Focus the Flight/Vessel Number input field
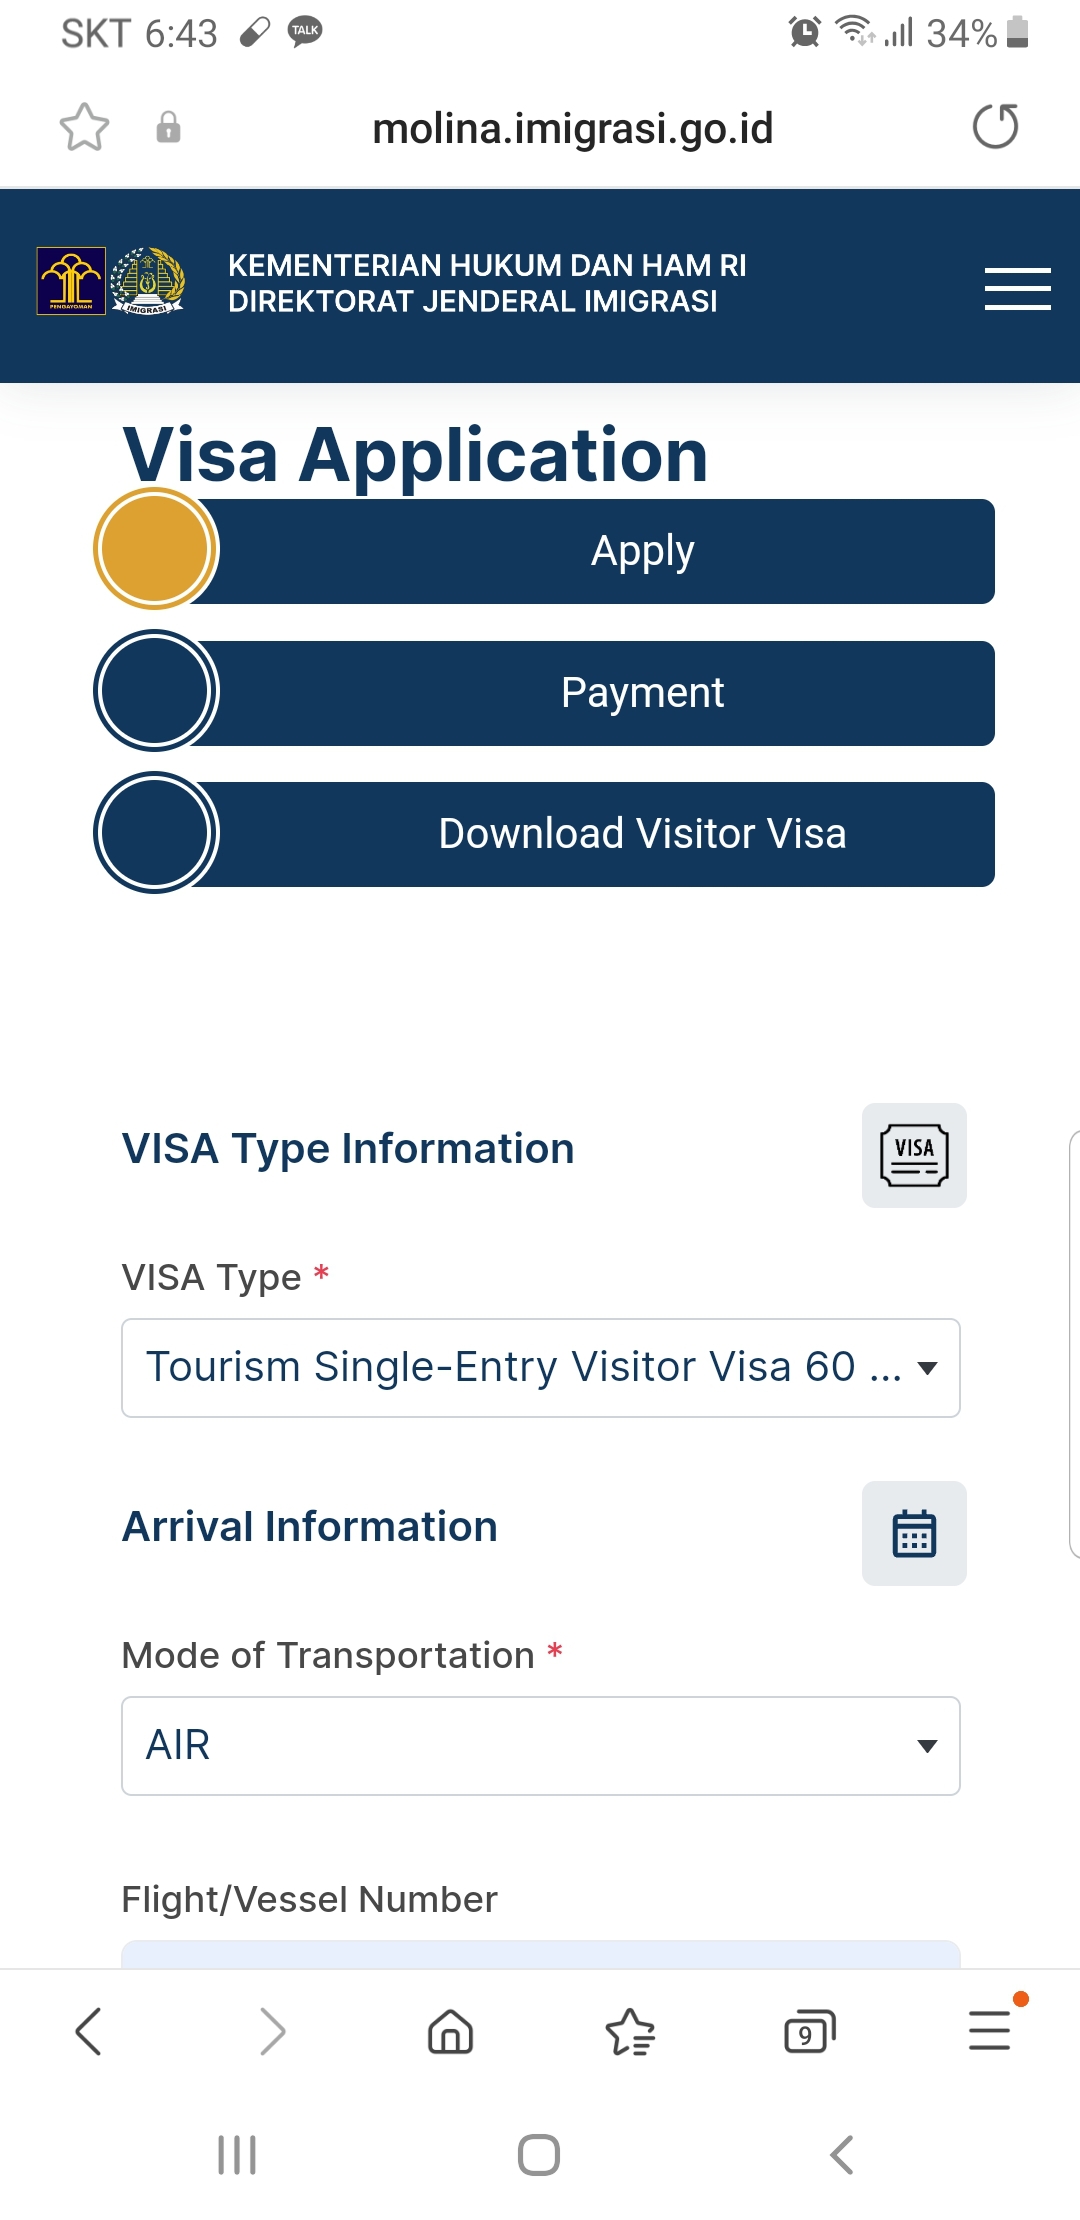This screenshot has height=2220, width=1080. (540, 1954)
